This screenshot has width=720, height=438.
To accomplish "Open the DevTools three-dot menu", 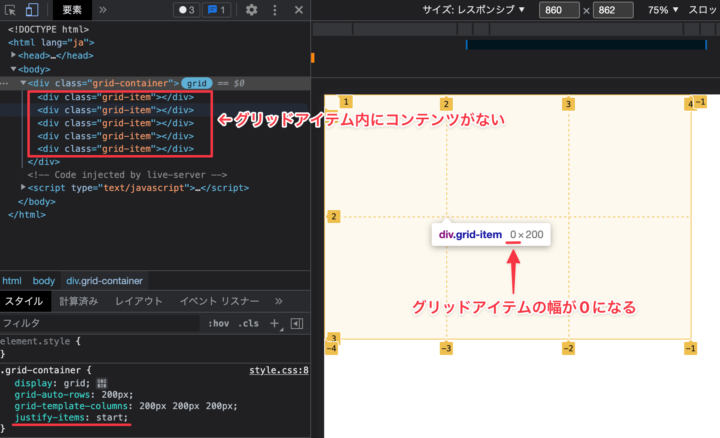I will [x=275, y=10].
